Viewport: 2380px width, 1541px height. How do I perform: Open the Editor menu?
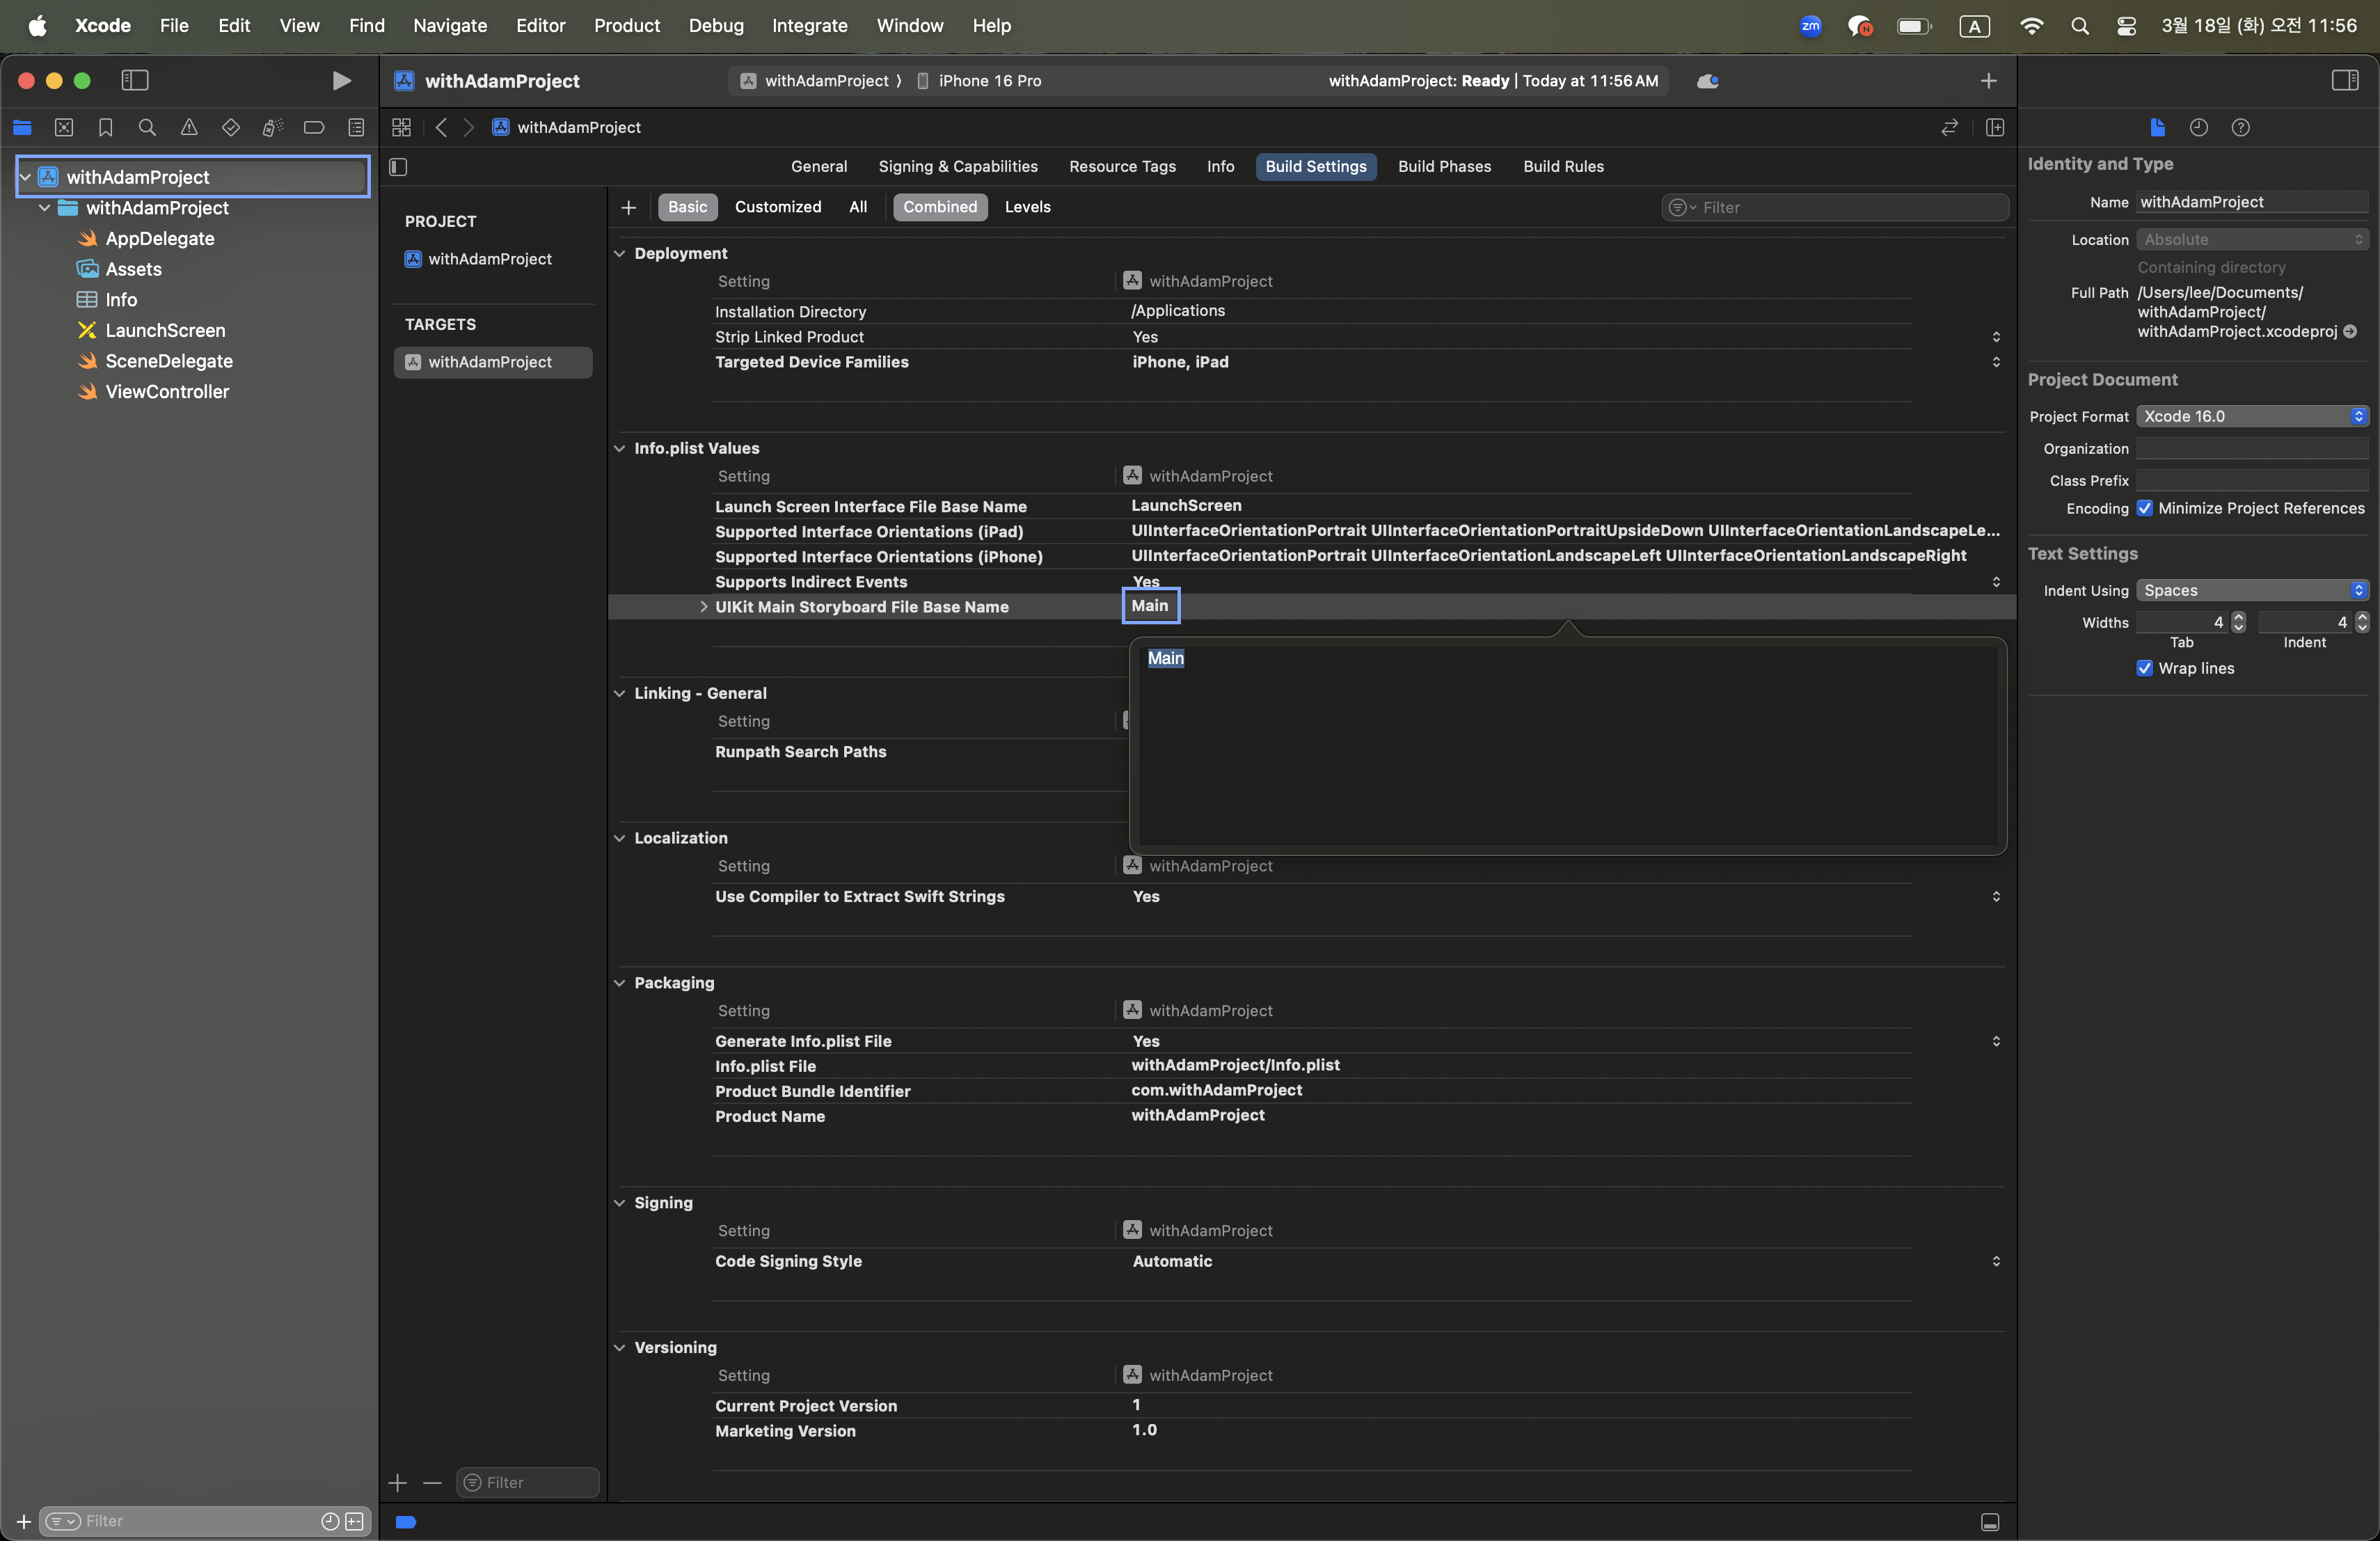tap(540, 25)
